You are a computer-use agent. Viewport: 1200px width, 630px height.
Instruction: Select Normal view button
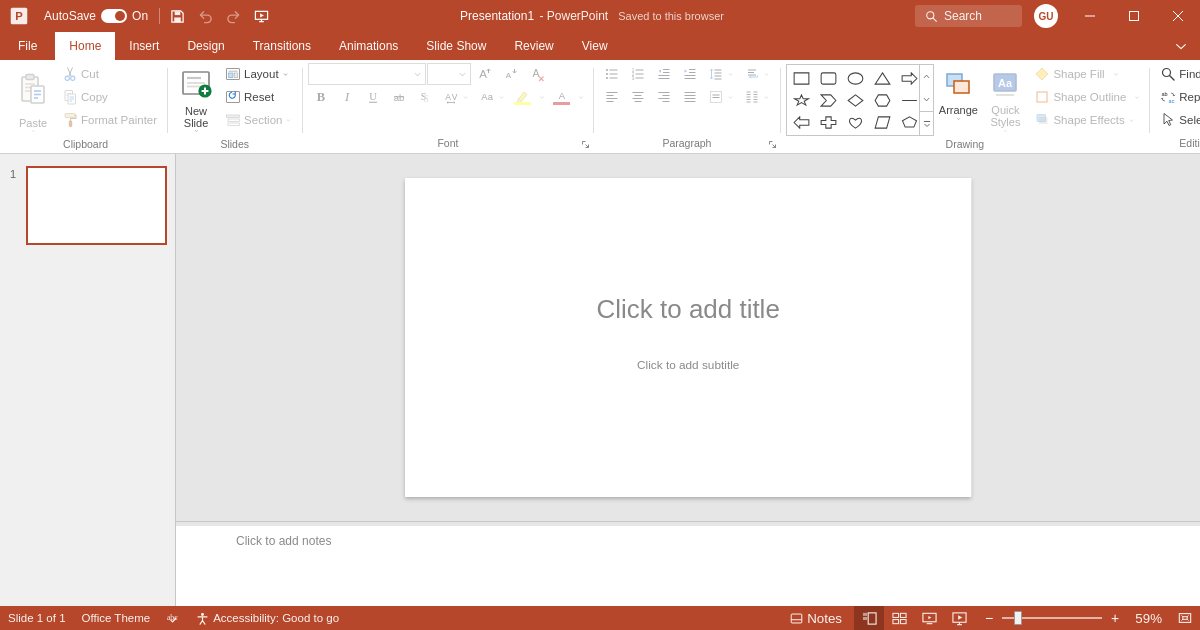click(869, 618)
